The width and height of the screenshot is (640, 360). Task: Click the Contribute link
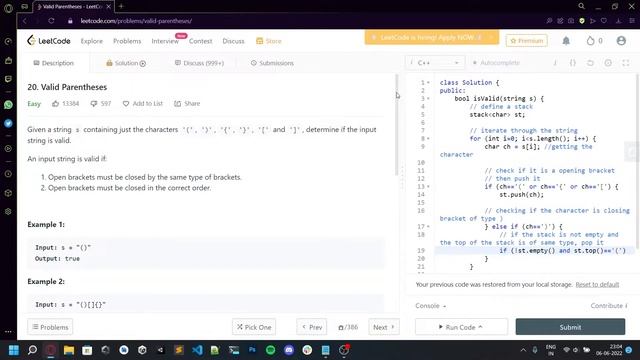coord(609,306)
